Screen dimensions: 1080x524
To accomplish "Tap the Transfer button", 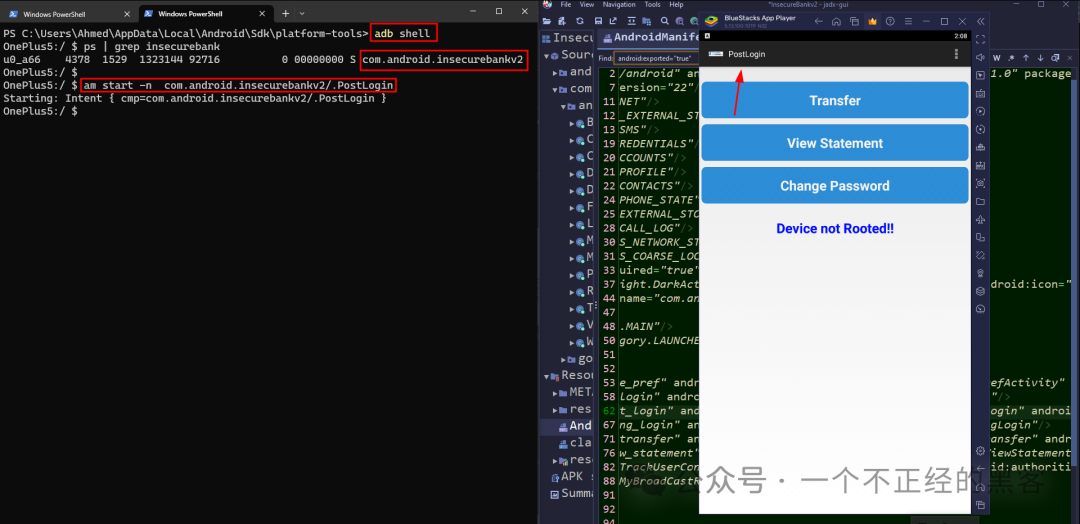I will point(835,101).
